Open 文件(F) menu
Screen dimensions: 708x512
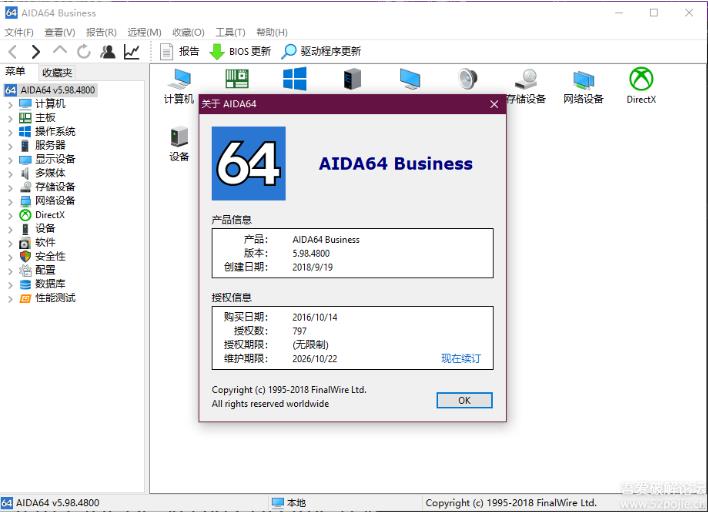(x=19, y=32)
